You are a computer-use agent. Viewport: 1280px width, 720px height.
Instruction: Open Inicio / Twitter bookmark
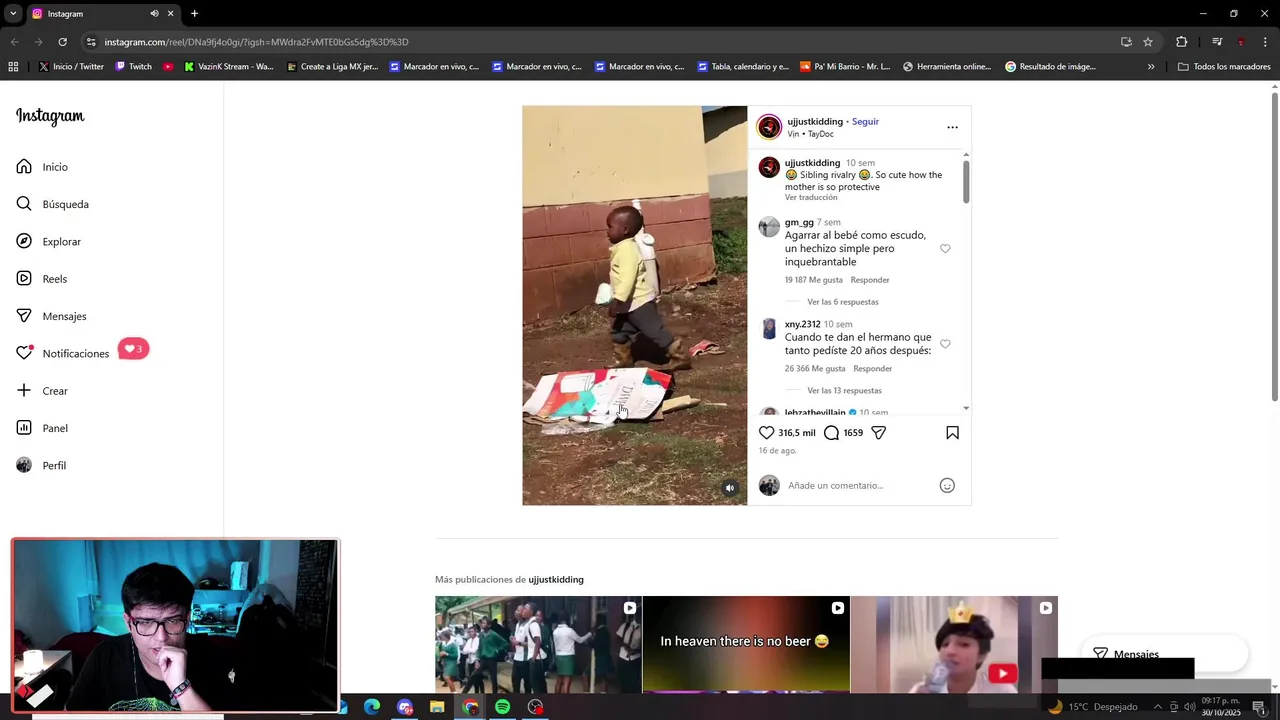(x=71, y=67)
